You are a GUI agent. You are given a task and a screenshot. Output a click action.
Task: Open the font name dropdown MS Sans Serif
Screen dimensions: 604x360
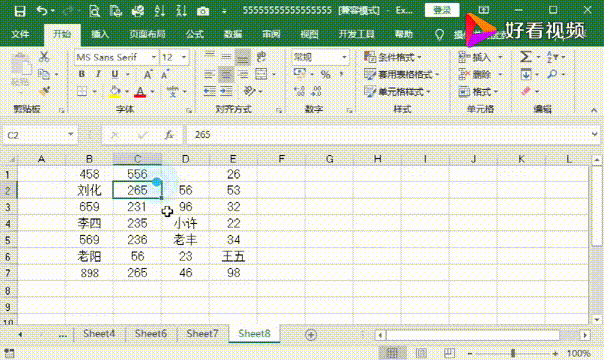154,57
